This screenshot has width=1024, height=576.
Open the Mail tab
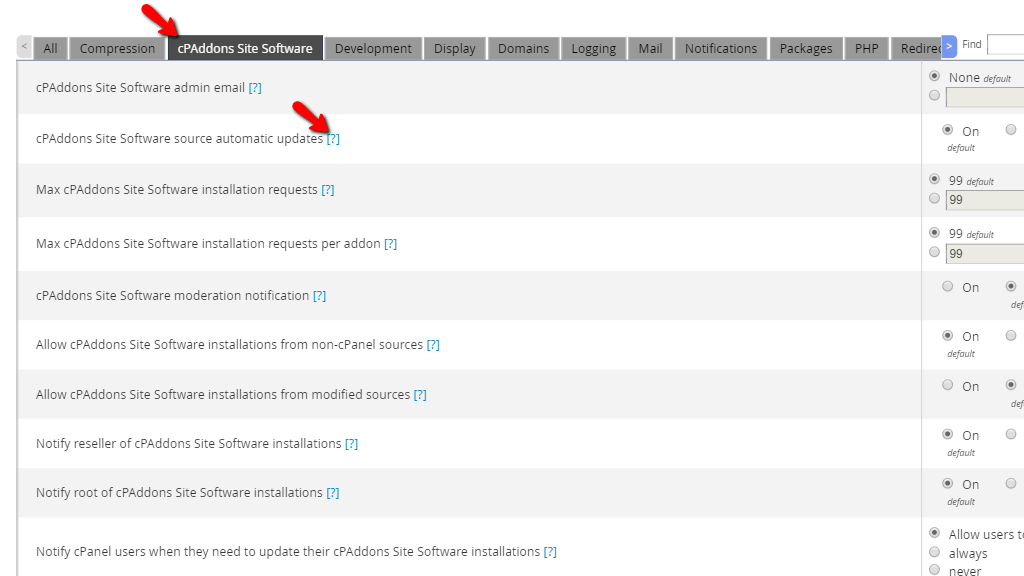click(x=650, y=48)
